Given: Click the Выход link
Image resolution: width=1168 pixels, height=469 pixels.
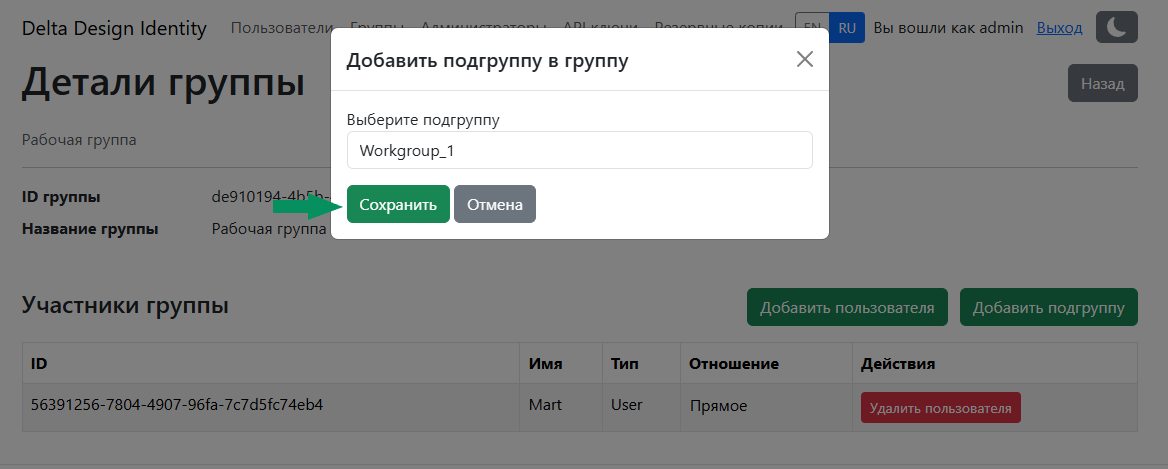Looking at the screenshot, I should (1059, 28).
